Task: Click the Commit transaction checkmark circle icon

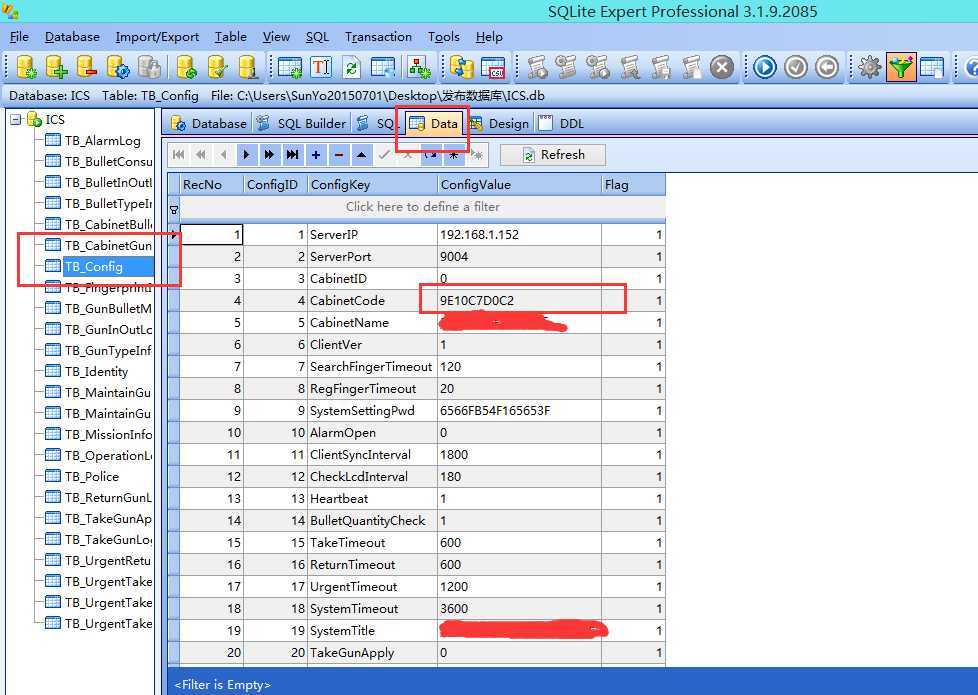Action: coord(796,67)
